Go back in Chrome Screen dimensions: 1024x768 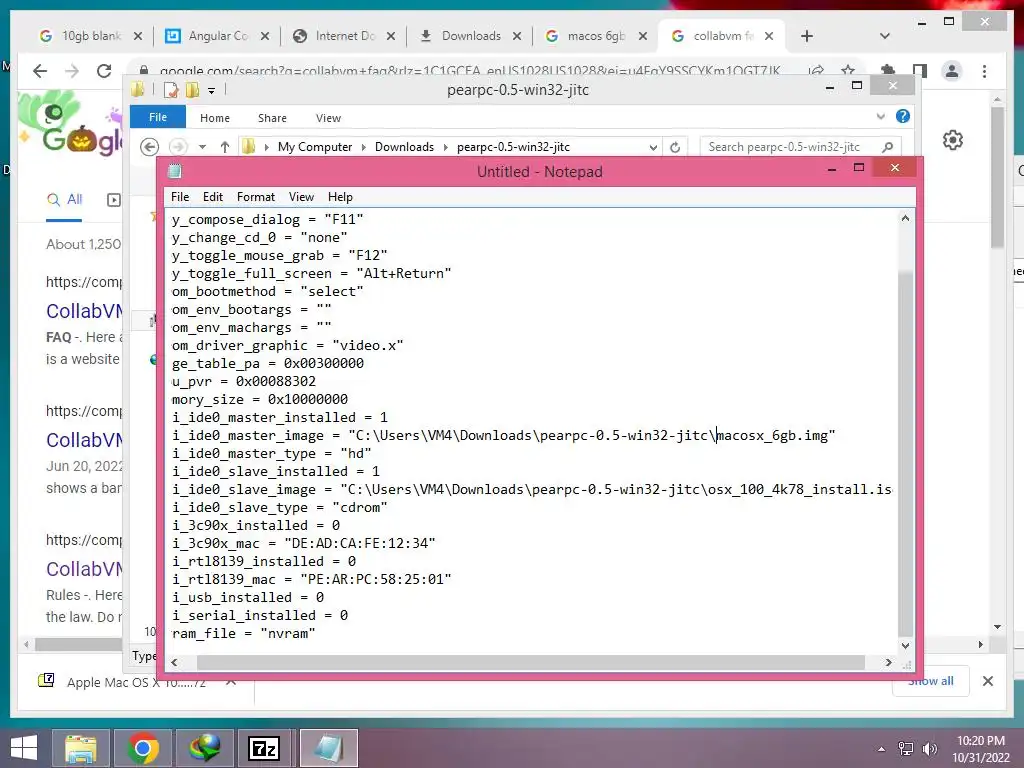click(40, 71)
